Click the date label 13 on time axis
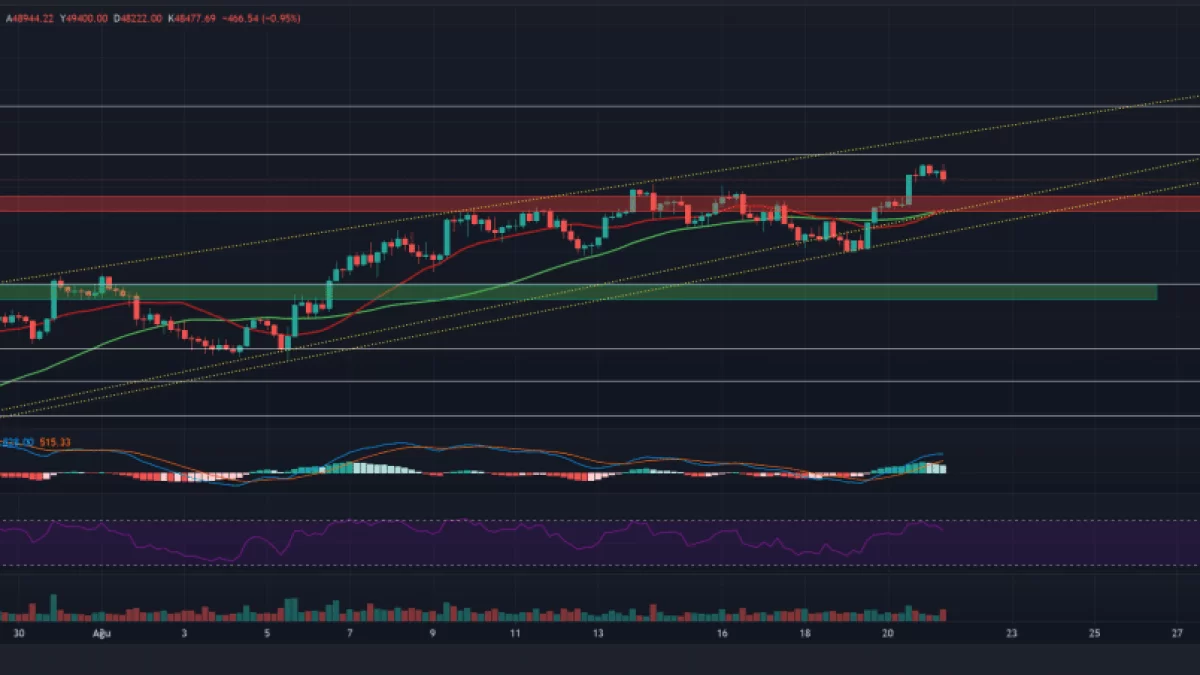The height and width of the screenshot is (675, 1200). [598, 633]
